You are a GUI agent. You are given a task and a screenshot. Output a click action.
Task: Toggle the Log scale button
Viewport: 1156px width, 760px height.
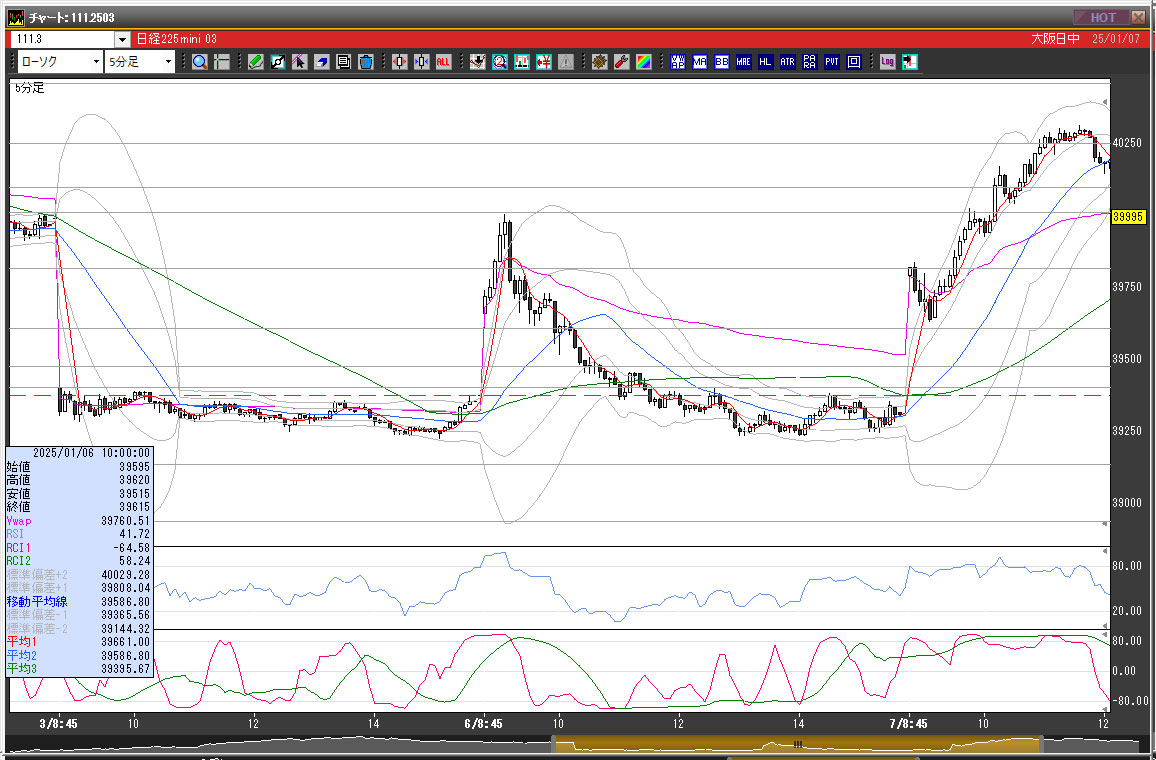888,62
